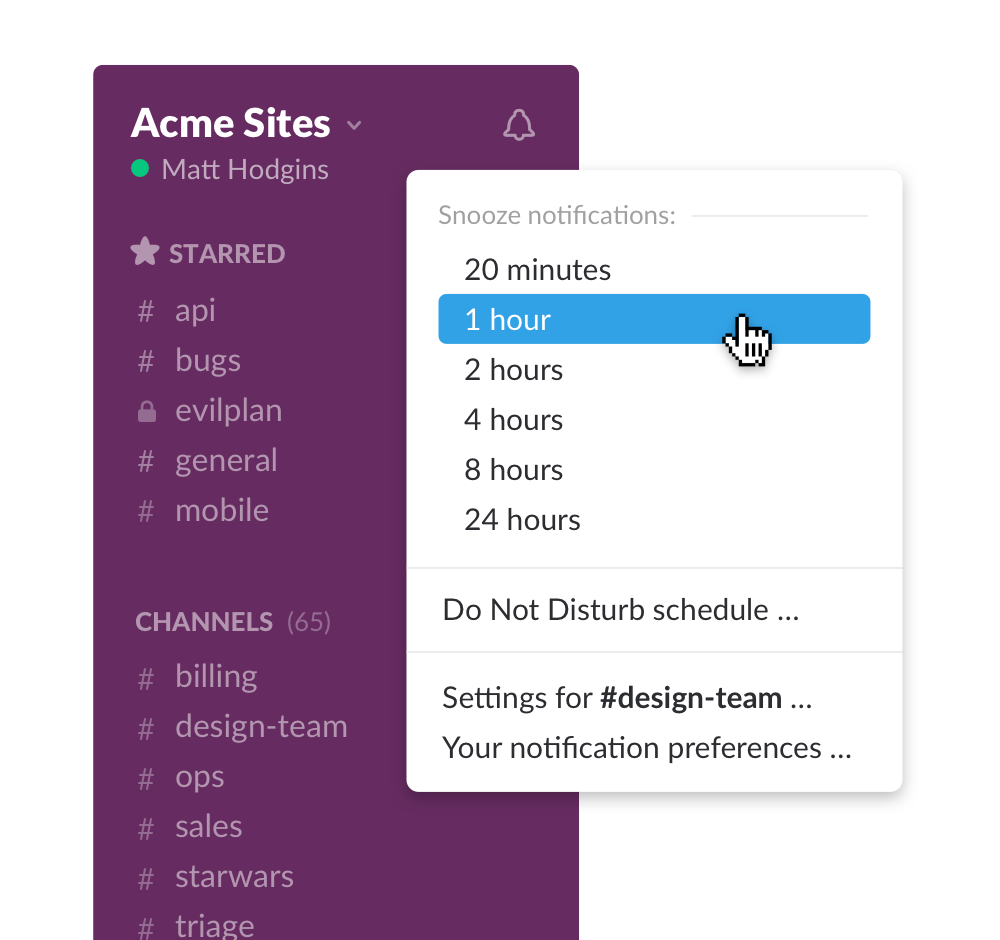1000x940 pixels.
Task: Open the design-team channel
Action: click(x=261, y=726)
